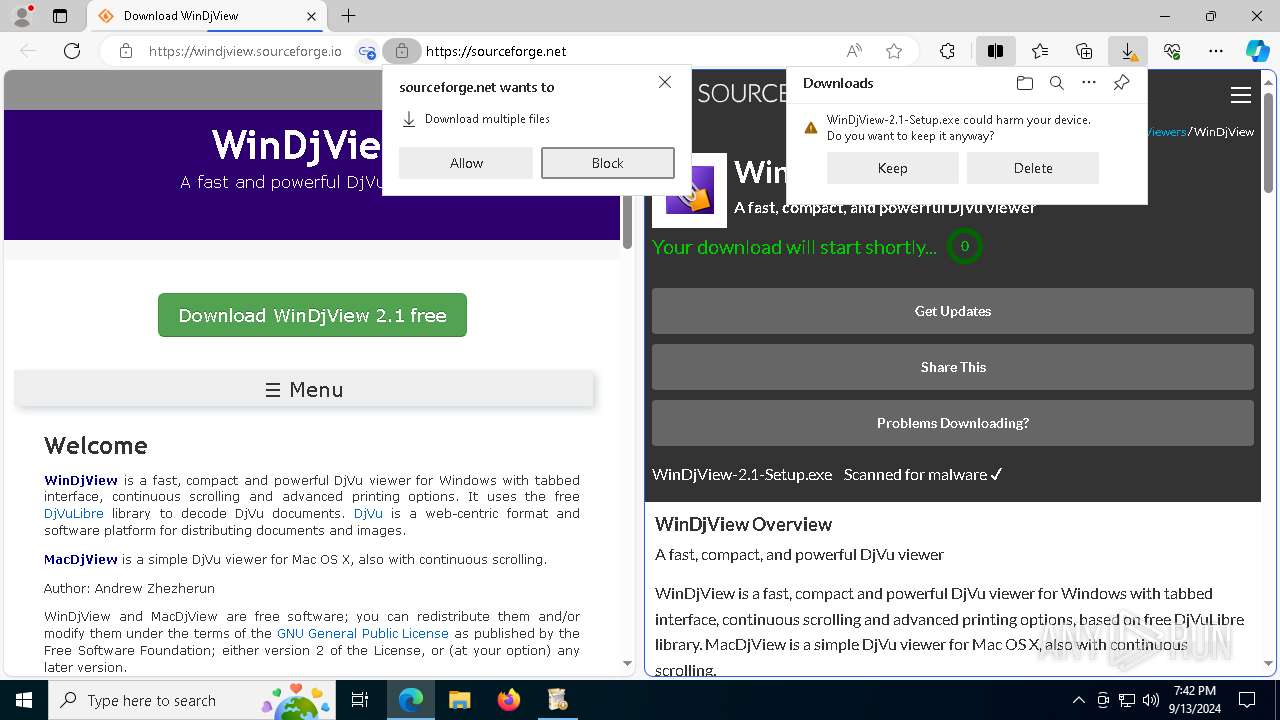The width and height of the screenshot is (1280, 720).
Task: Open more options in Downloads panel
Action: click(1089, 83)
